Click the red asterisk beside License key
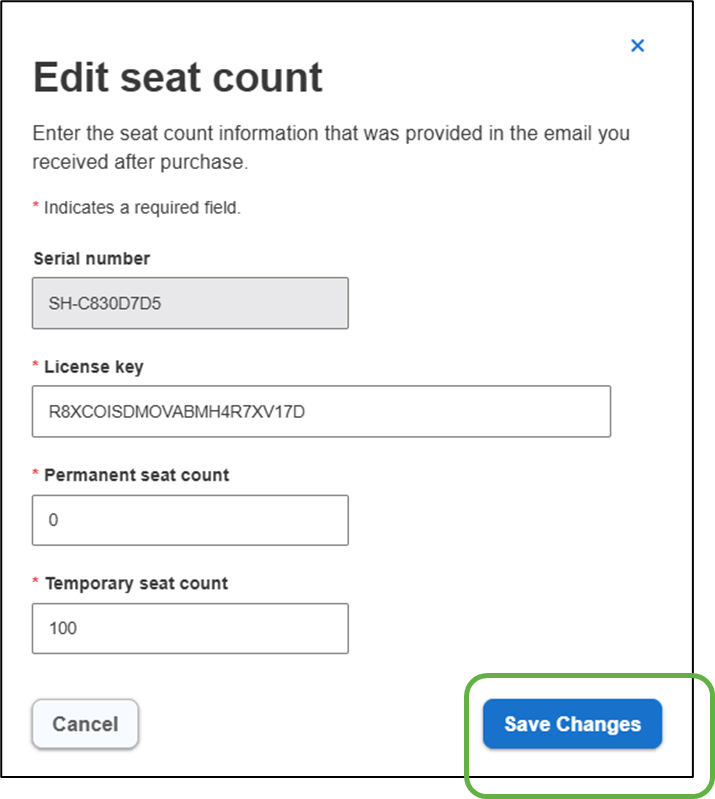This screenshot has width=715, height=799. click(x=36, y=367)
